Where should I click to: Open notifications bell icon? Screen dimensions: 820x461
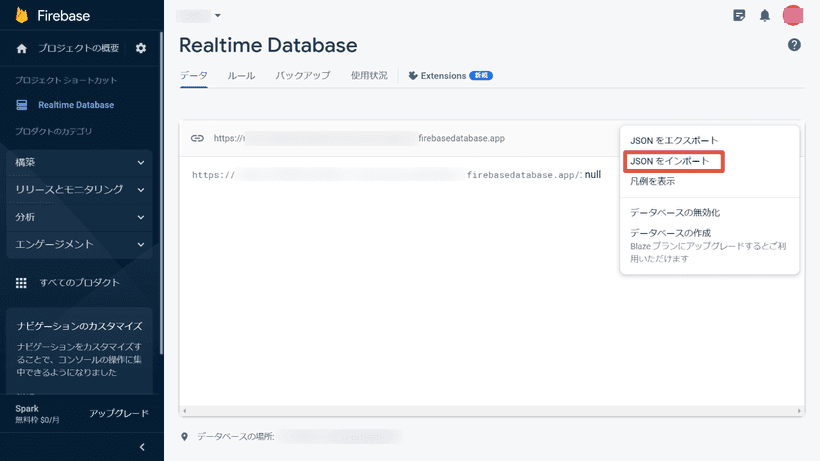point(765,16)
